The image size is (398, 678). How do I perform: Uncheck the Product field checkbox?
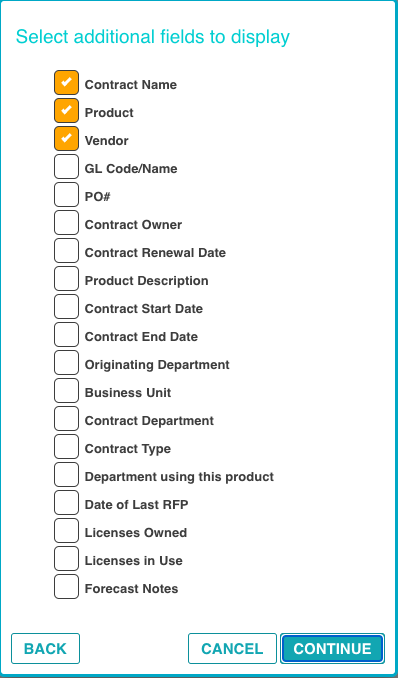pos(66,110)
